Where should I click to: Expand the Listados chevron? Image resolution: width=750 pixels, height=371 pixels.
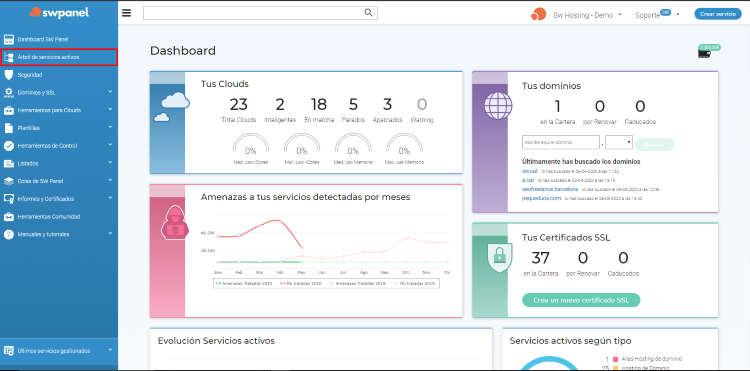click(x=110, y=162)
